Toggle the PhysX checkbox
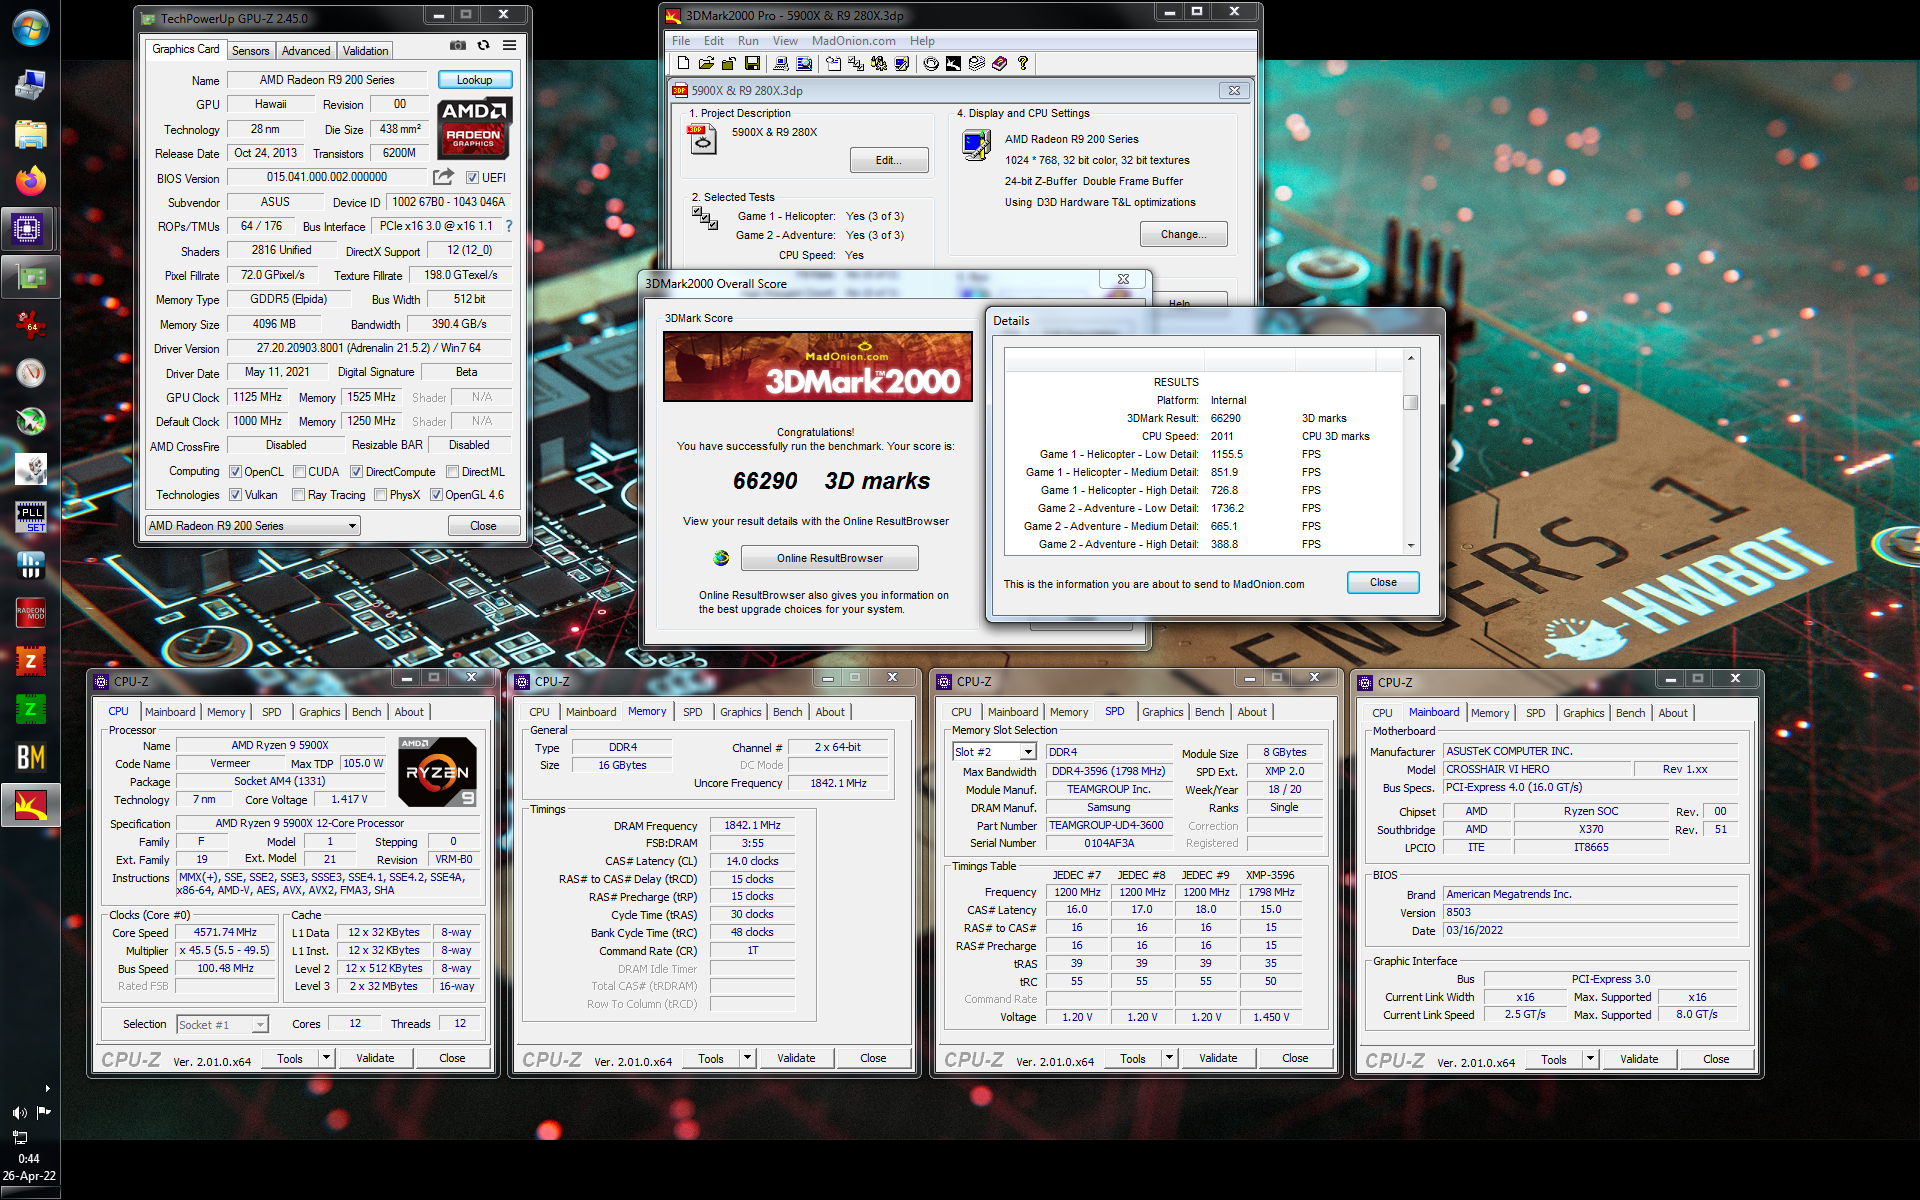The image size is (1920, 1200). (x=380, y=495)
